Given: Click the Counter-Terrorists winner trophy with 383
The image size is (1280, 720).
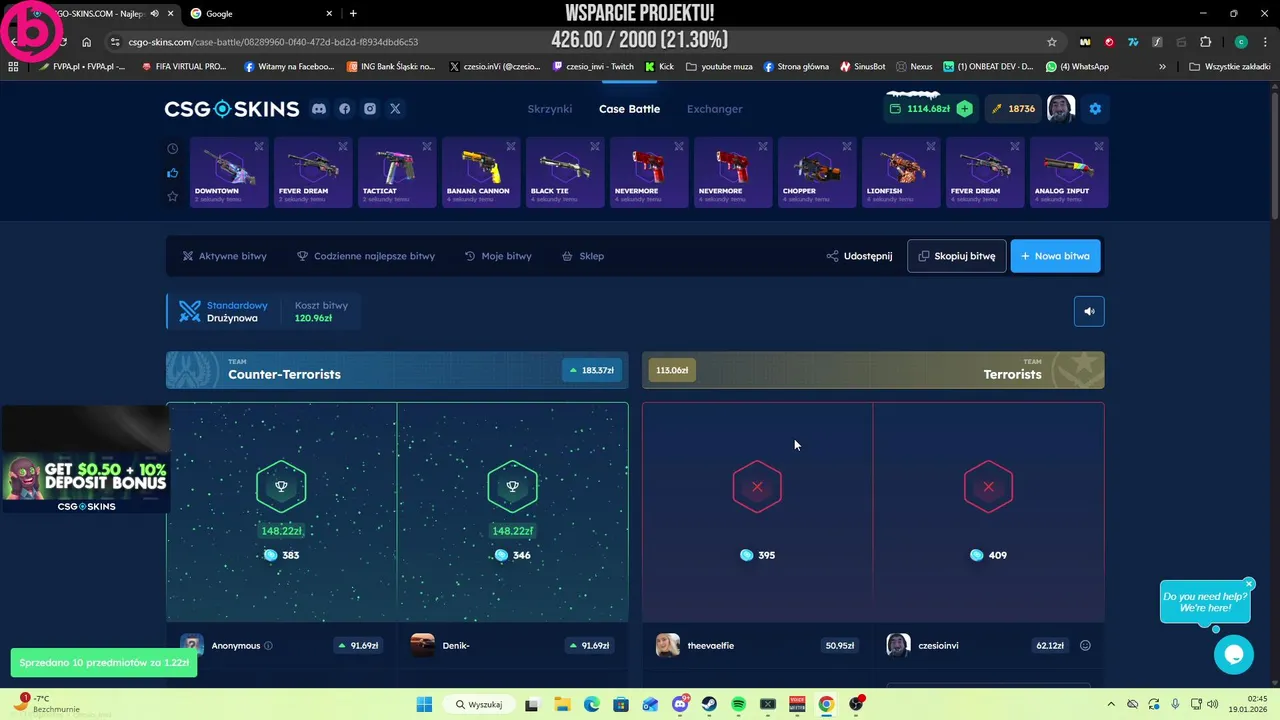Looking at the screenshot, I should point(281,487).
